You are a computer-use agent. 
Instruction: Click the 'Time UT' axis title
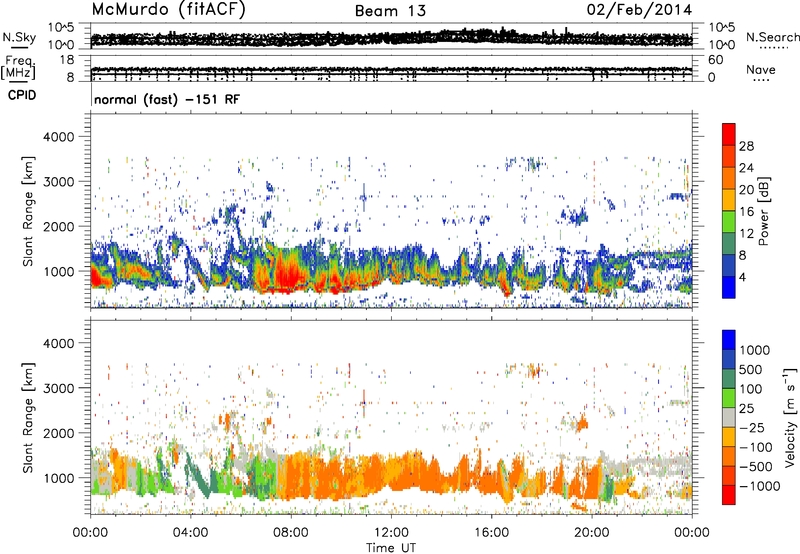(391, 548)
